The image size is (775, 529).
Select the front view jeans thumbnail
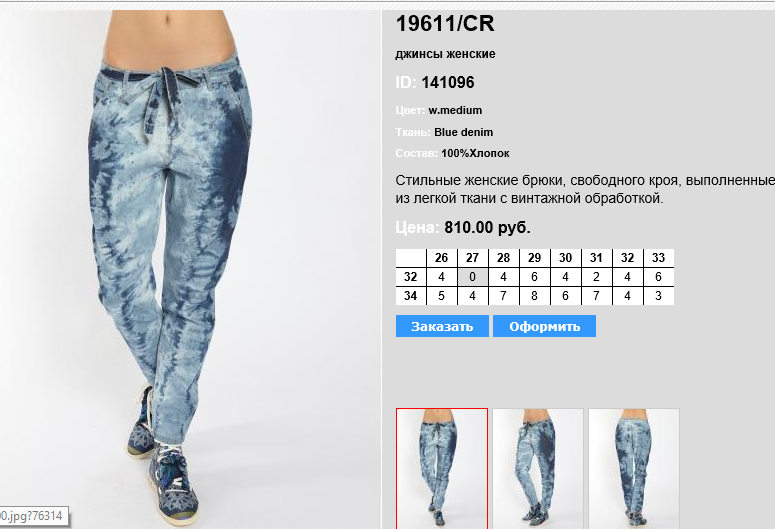442,468
